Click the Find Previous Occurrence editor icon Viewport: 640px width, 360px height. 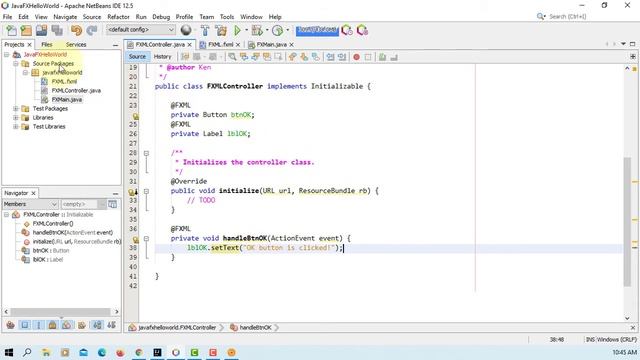[x=244, y=57]
